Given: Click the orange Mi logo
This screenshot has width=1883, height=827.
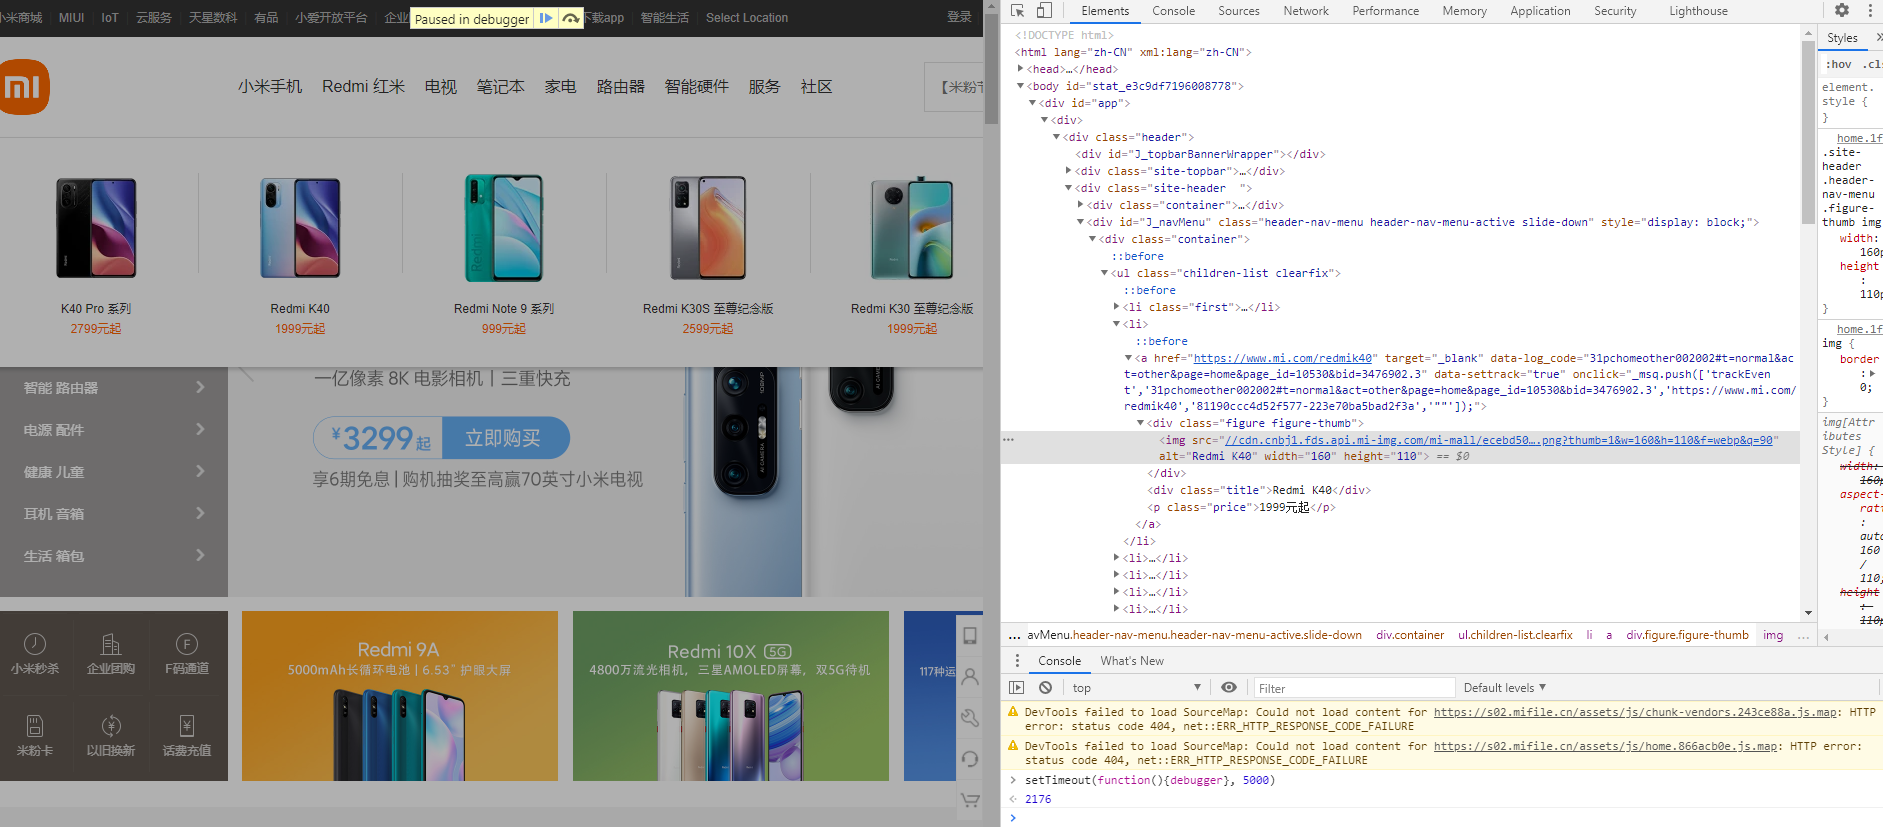Looking at the screenshot, I should pos(22,87).
